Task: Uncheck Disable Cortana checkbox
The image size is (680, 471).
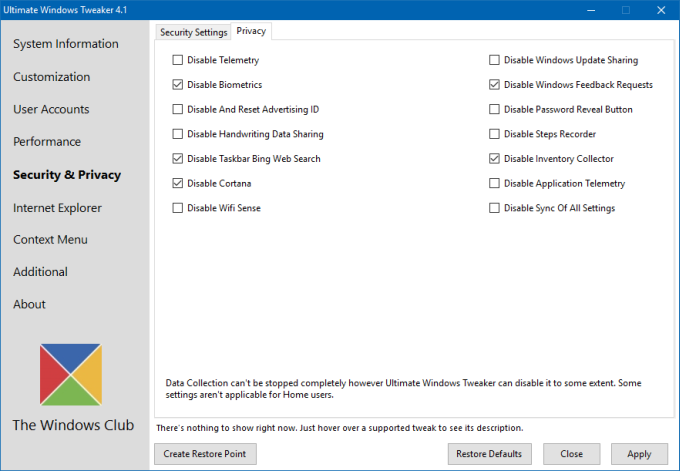Action: [178, 183]
